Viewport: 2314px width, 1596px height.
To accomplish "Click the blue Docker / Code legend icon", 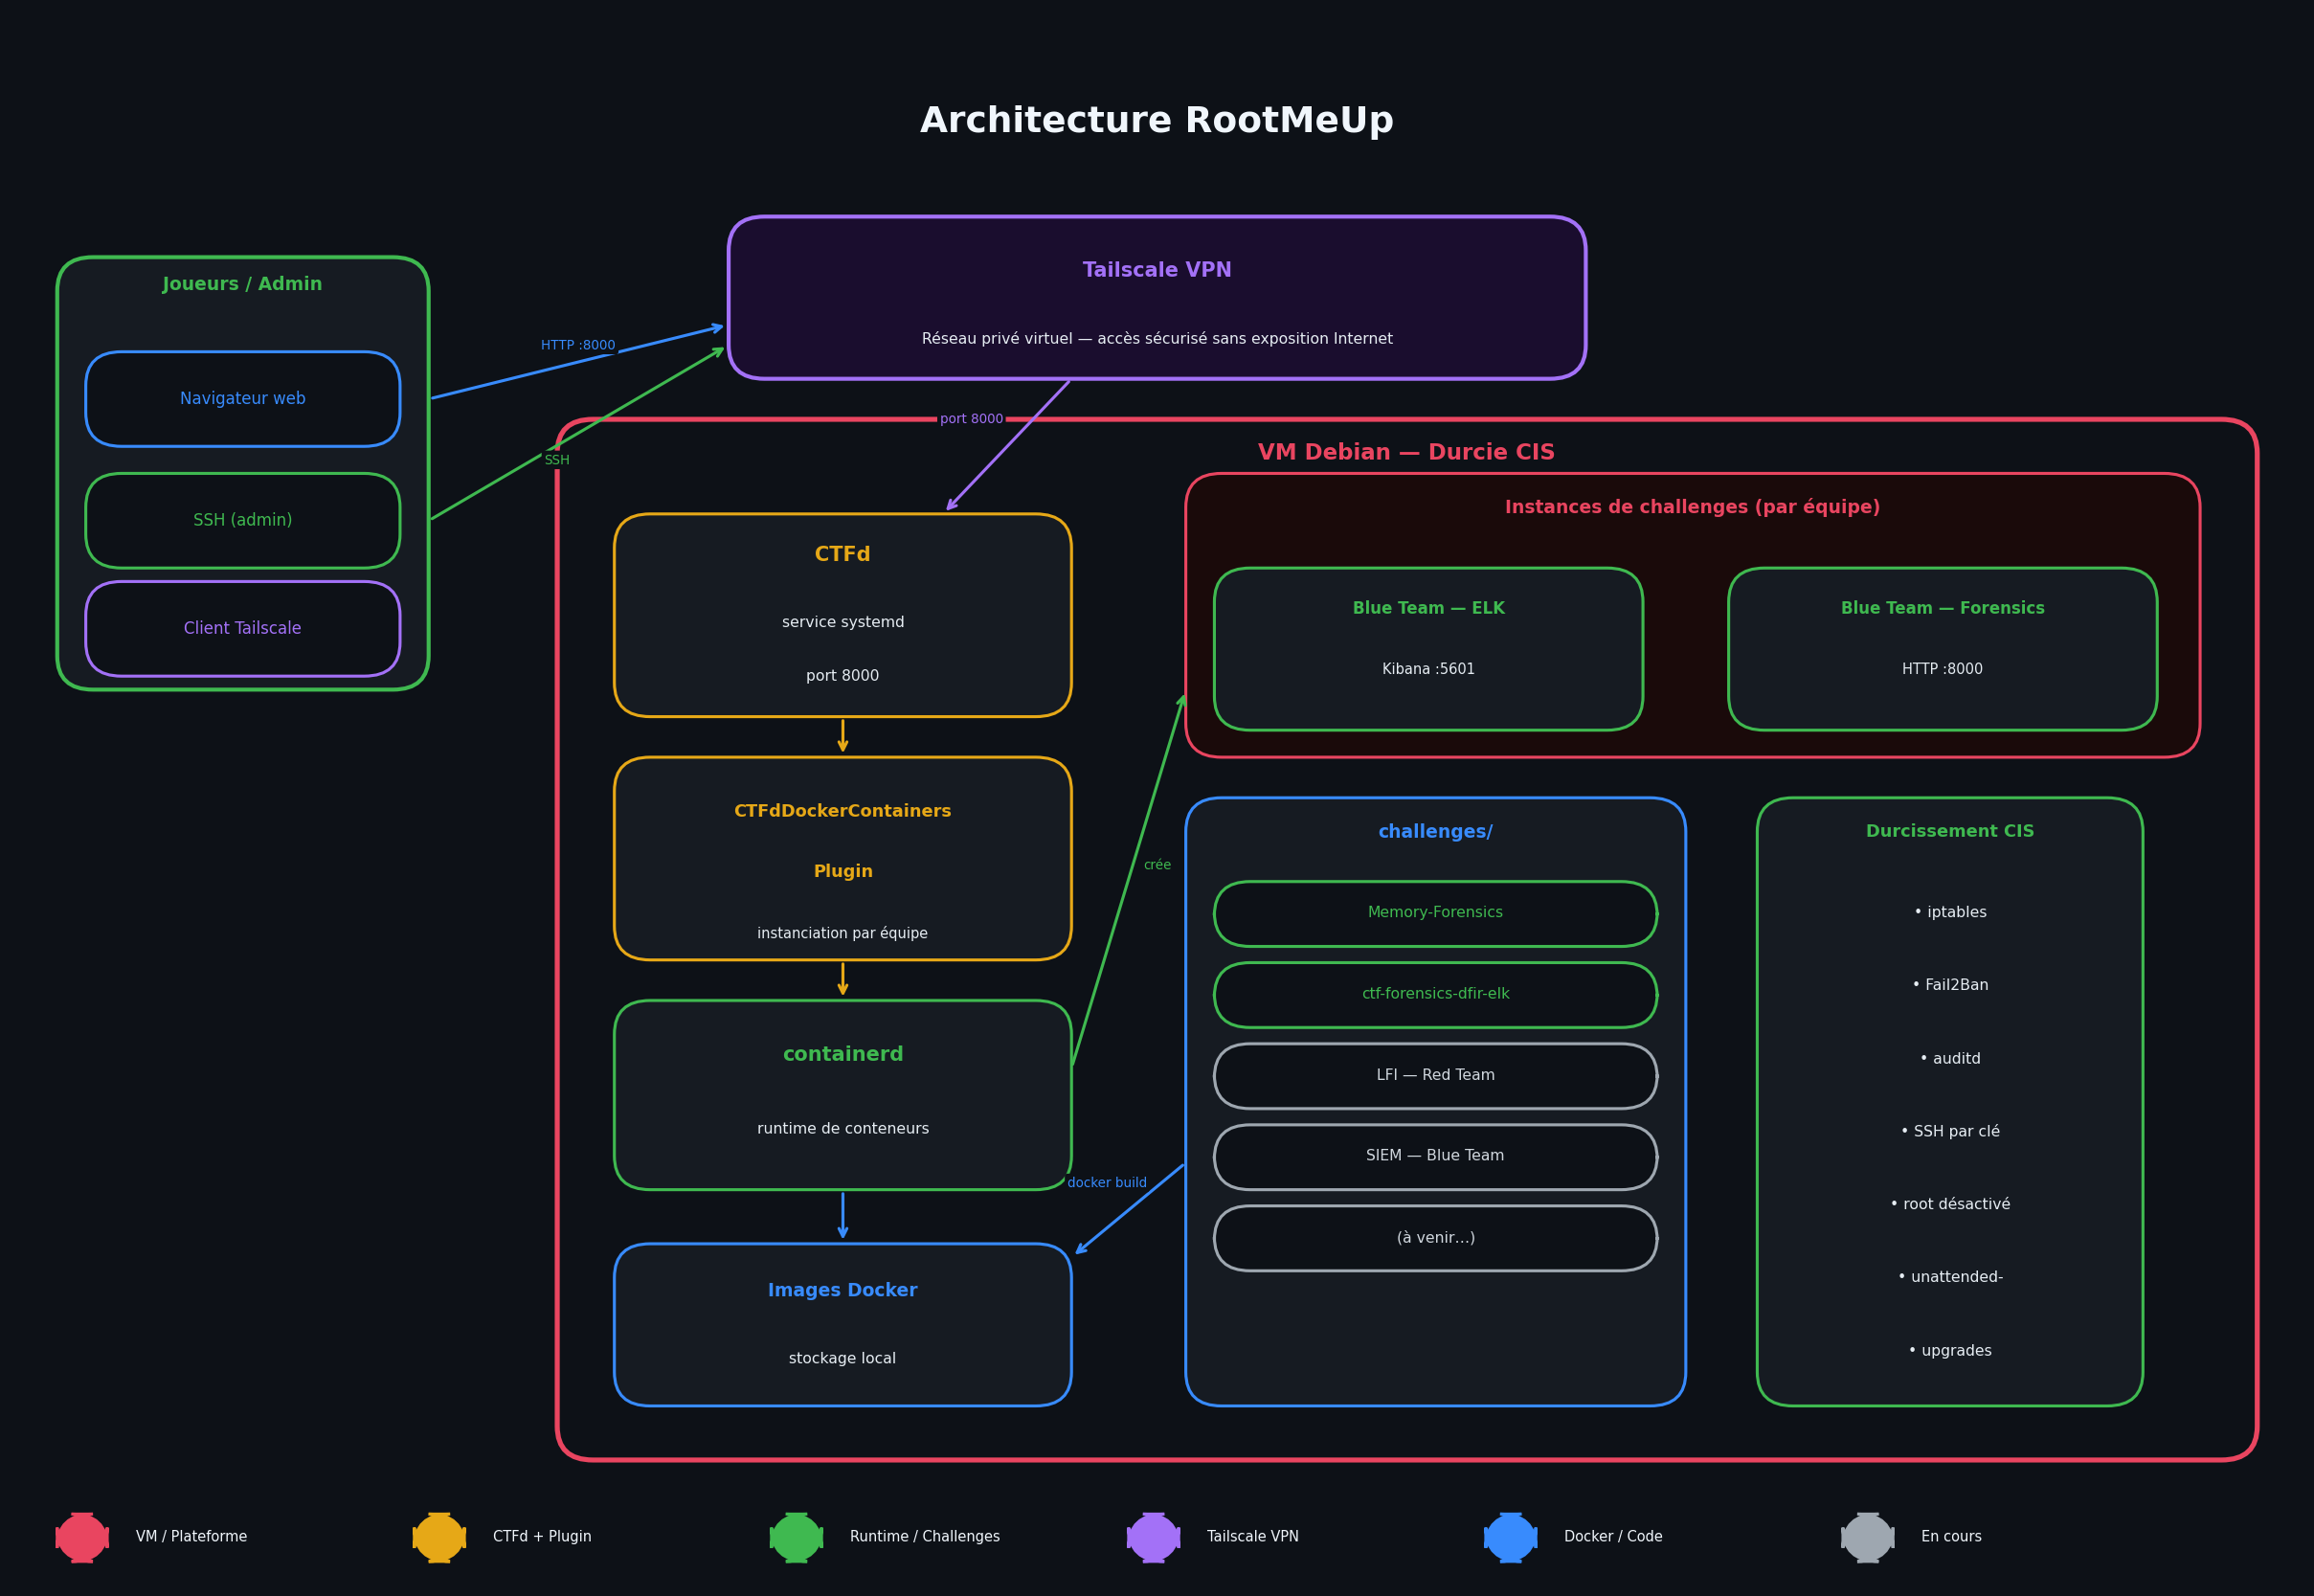I will (x=1510, y=1537).
